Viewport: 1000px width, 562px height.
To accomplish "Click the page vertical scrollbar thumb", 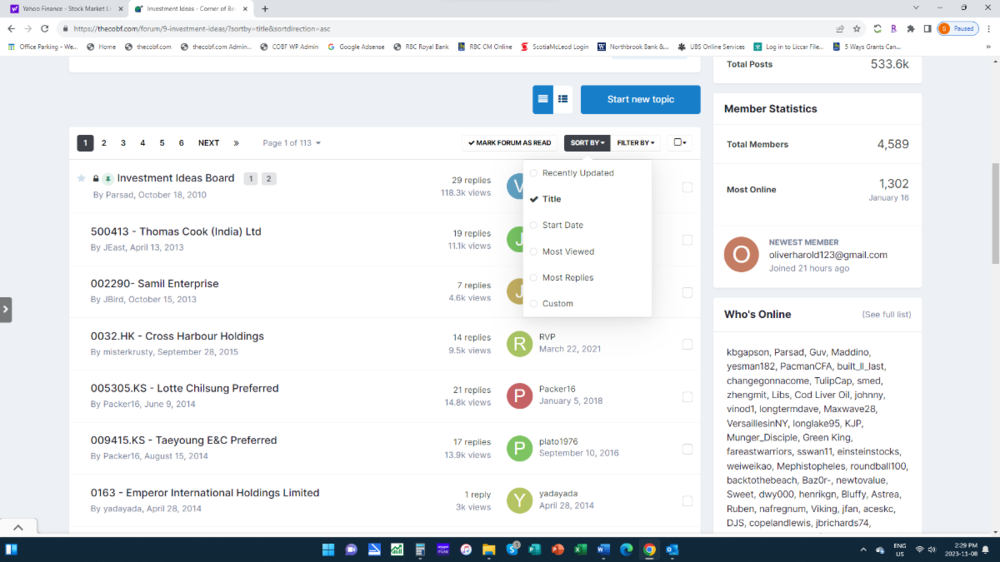I will pyautogui.click(x=995, y=214).
